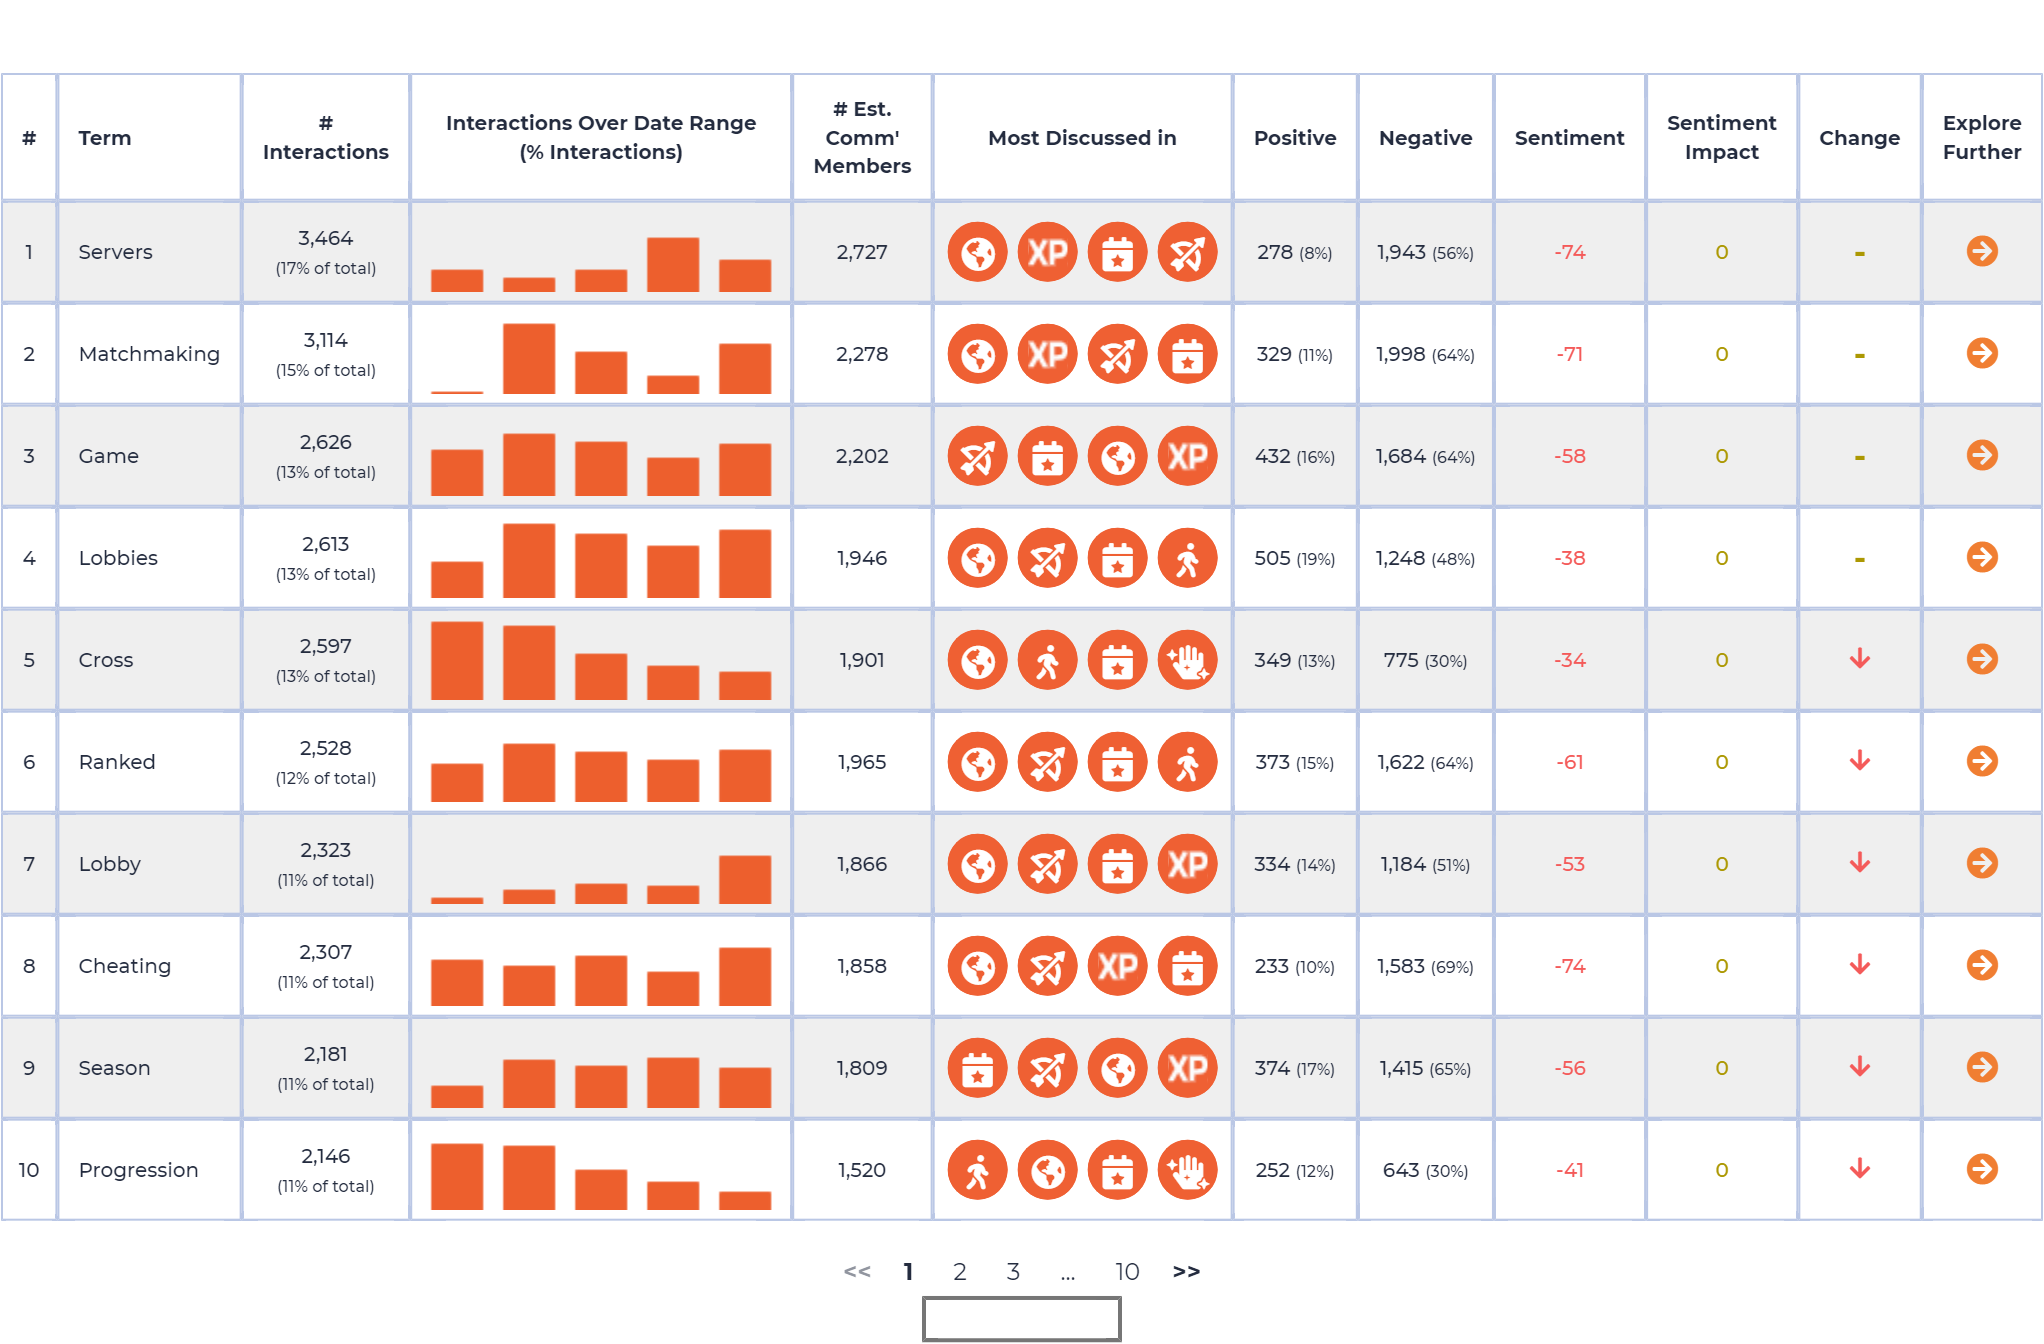Viewport: 2044px width, 1344px height.
Task: Go to page 10 of results
Action: 1127,1271
